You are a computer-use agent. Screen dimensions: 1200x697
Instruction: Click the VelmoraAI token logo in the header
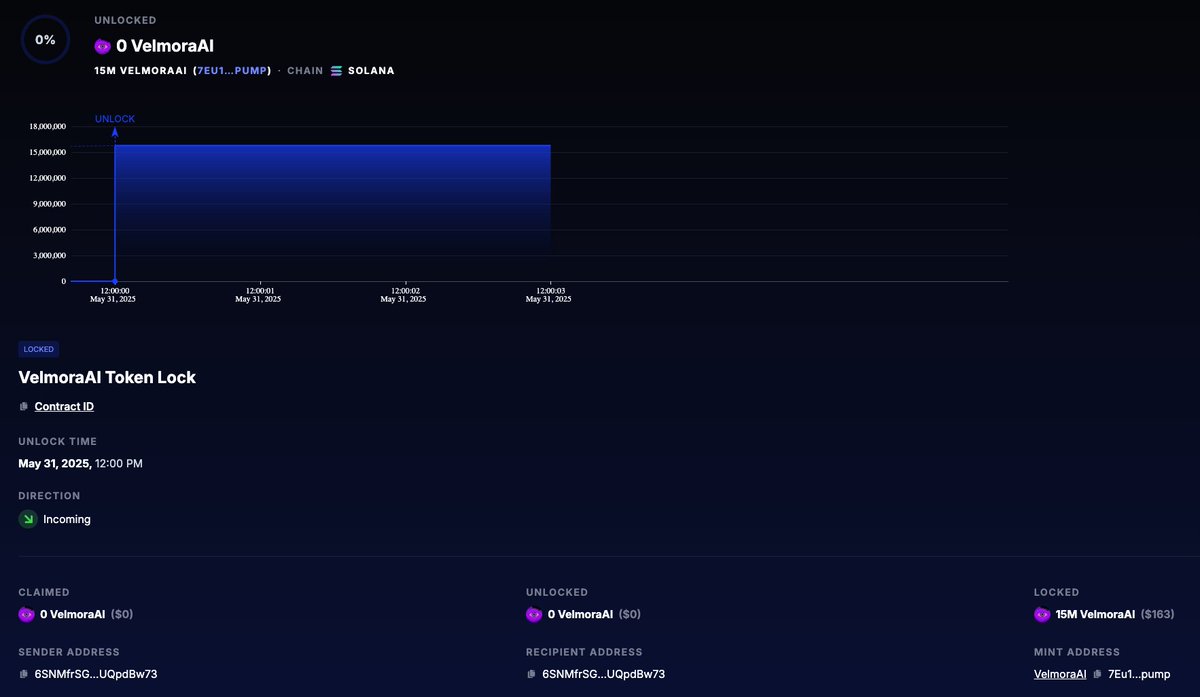(101, 45)
